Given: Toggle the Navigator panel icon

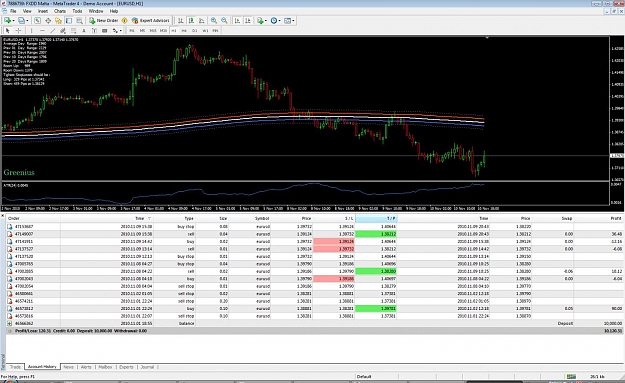Looking at the screenshot, I should [58, 20].
